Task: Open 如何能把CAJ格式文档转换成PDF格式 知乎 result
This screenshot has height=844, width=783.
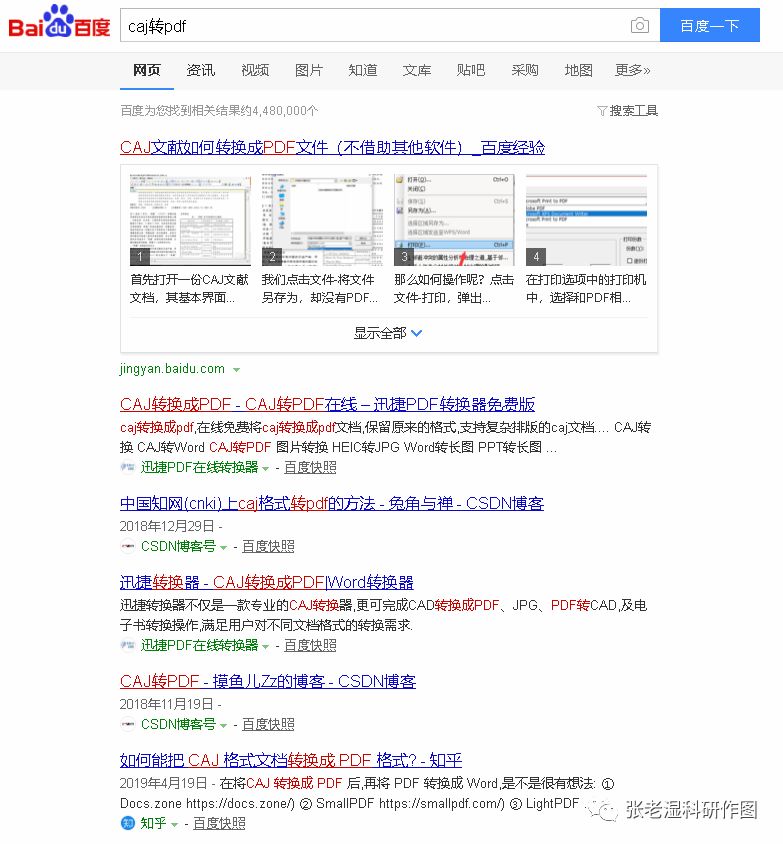Action: (291, 760)
